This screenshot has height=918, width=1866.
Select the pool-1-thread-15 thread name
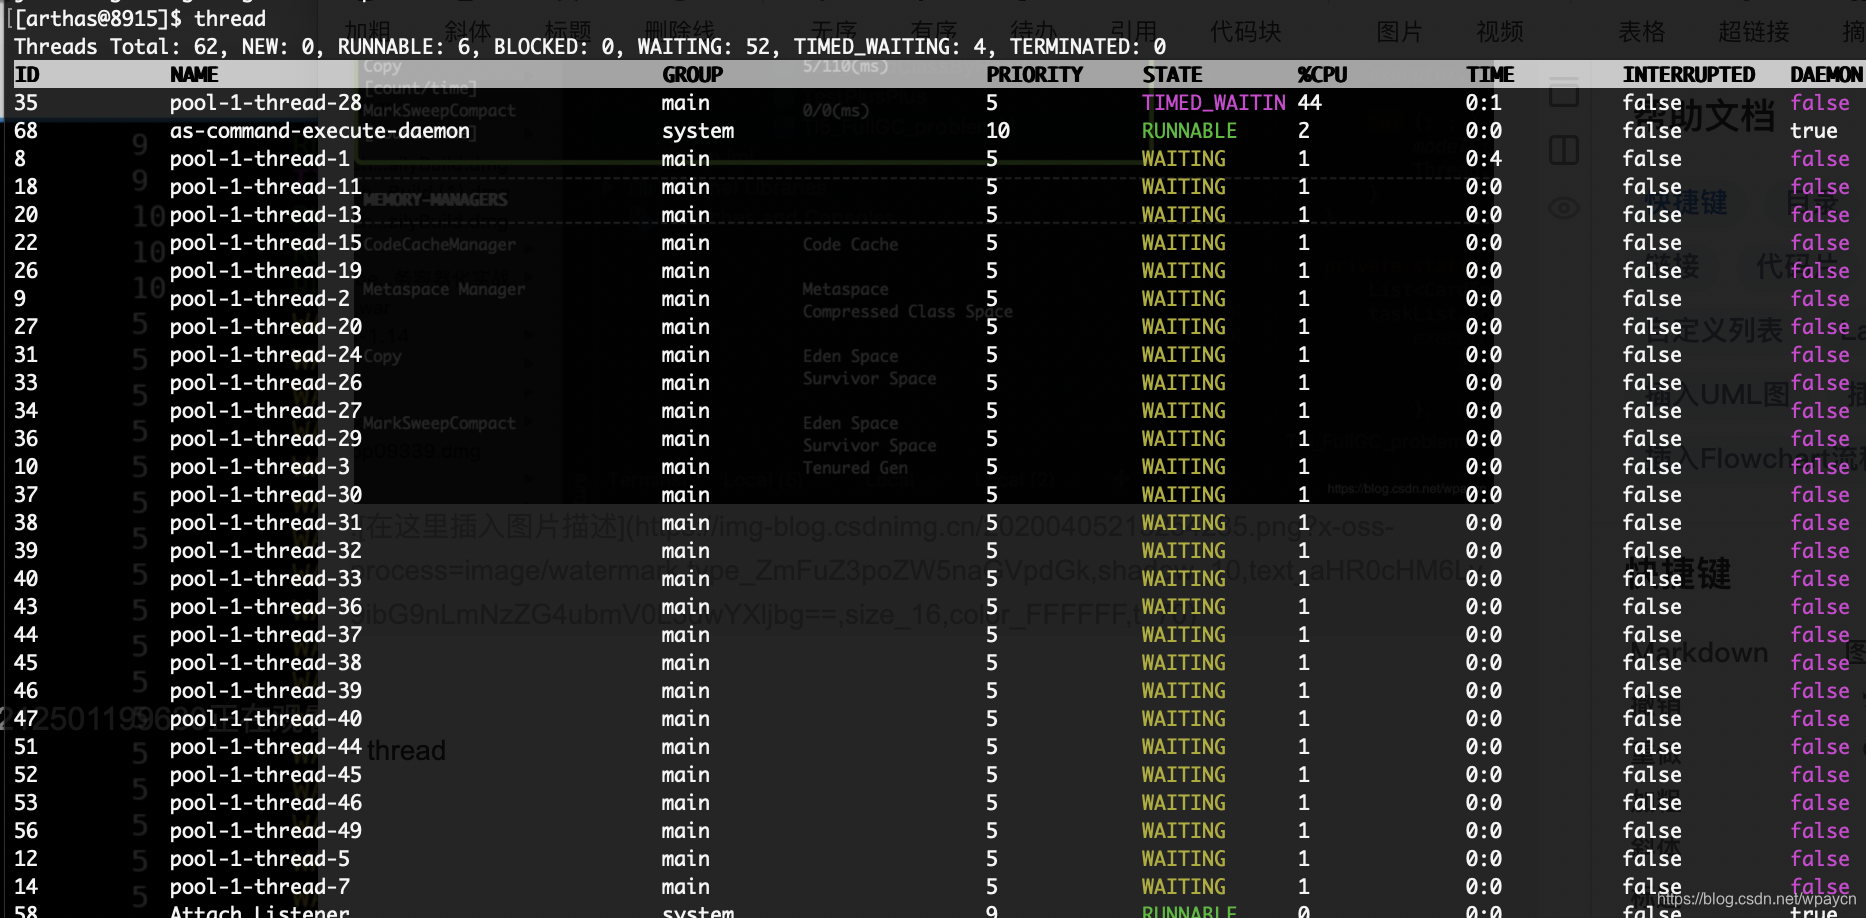pos(266,243)
